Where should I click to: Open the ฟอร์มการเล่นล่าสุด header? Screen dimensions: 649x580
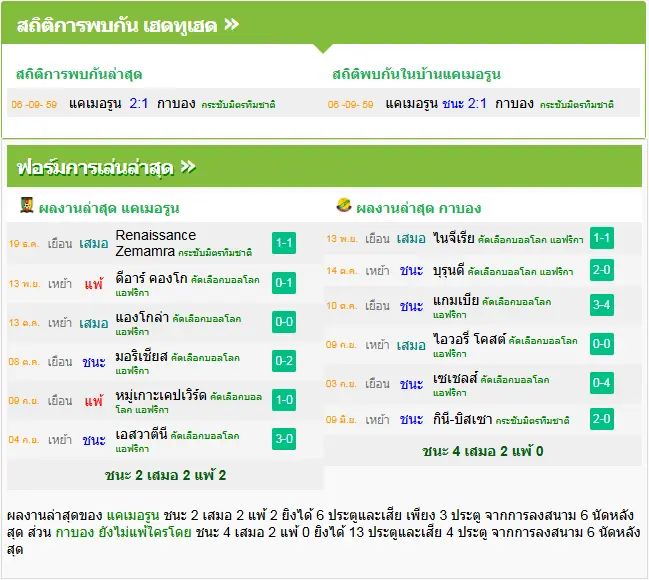(x=324, y=166)
